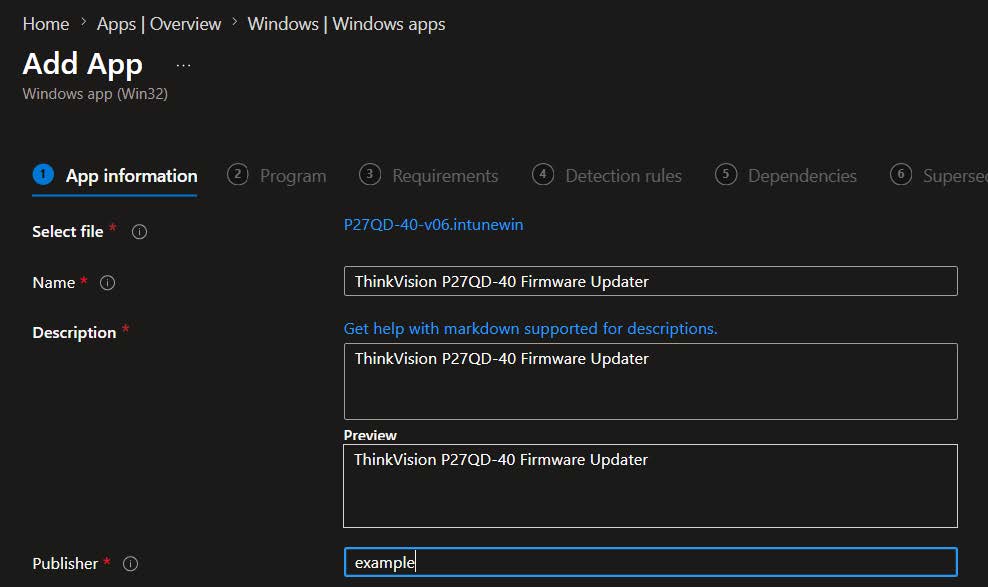Click the Preview heading label
The width and height of the screenshot is (988, 587).
(x=370, y=435)
